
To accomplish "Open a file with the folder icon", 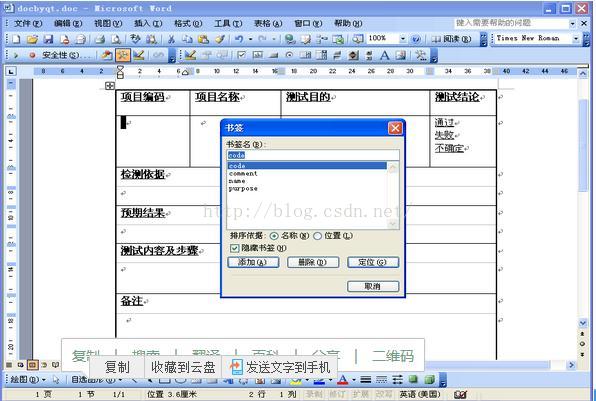I will [x=32, y=39].
